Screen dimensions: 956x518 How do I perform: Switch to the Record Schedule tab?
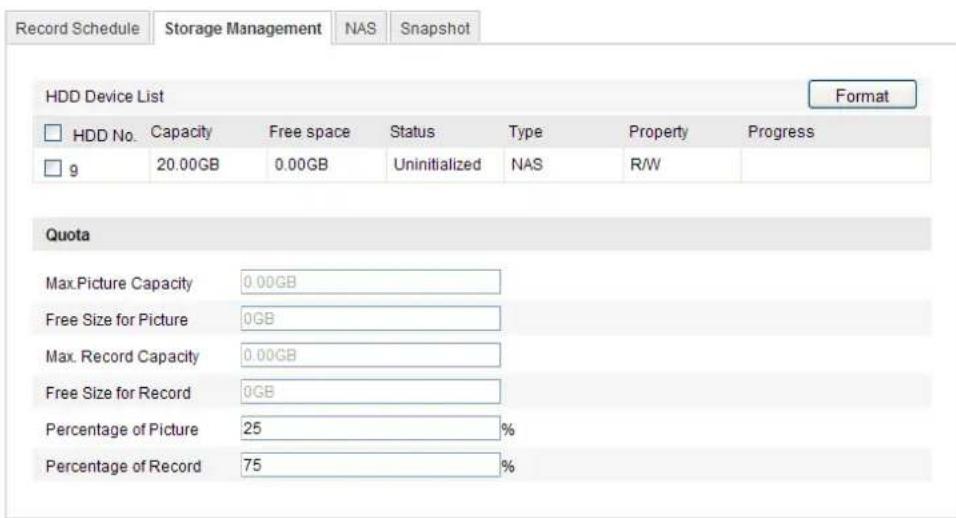(77, 29)
